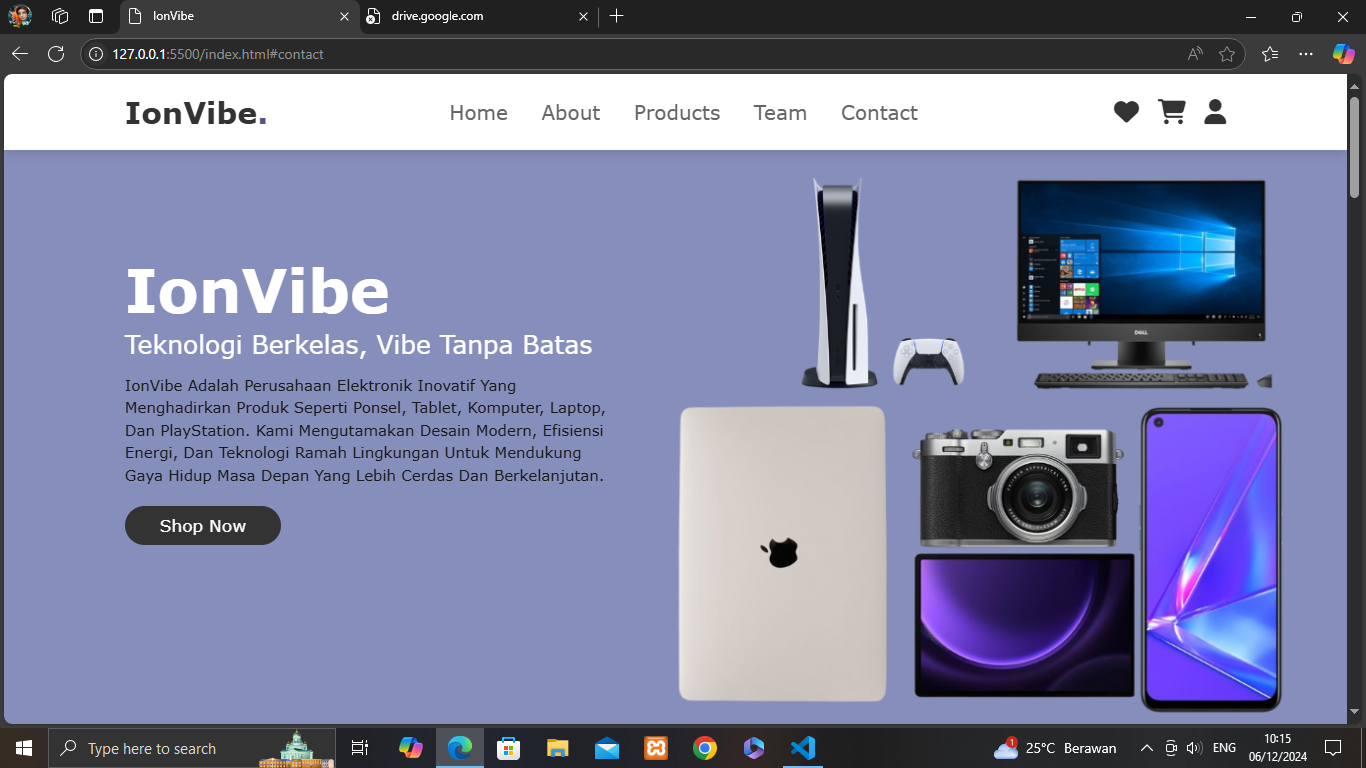This screenshot has width=1366, height=768.
Task: Open the Contact nav link
Action: (x=879, y=113)
